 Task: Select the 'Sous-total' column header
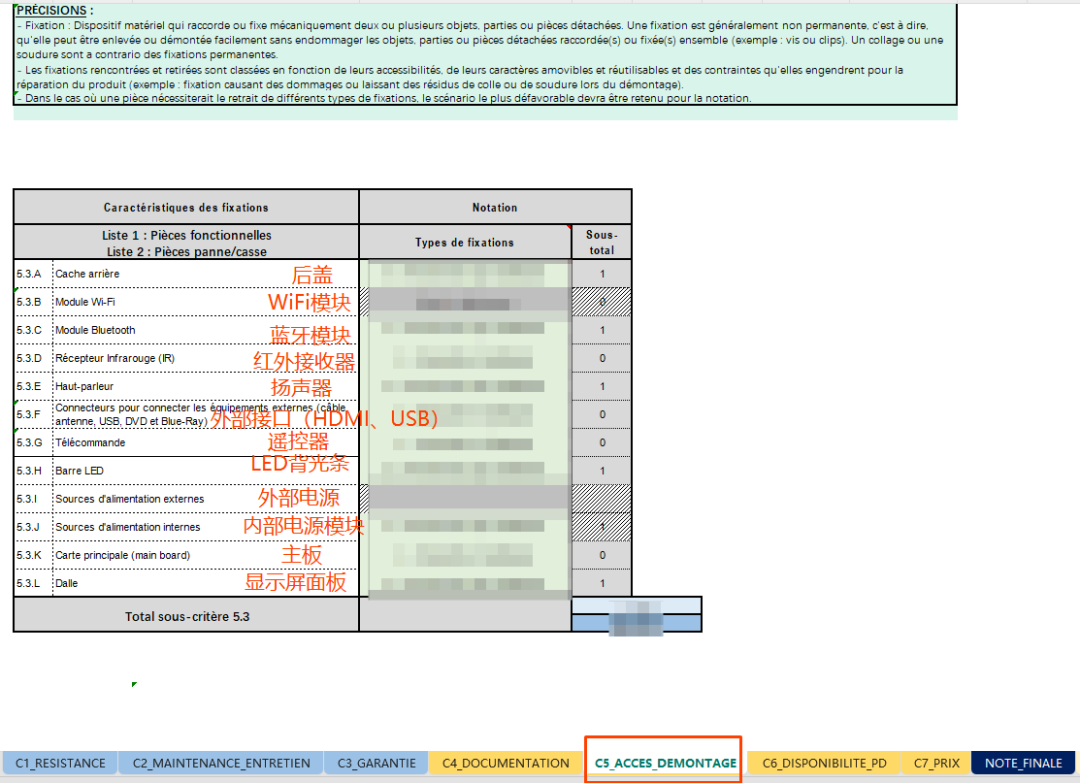[601, 242]
